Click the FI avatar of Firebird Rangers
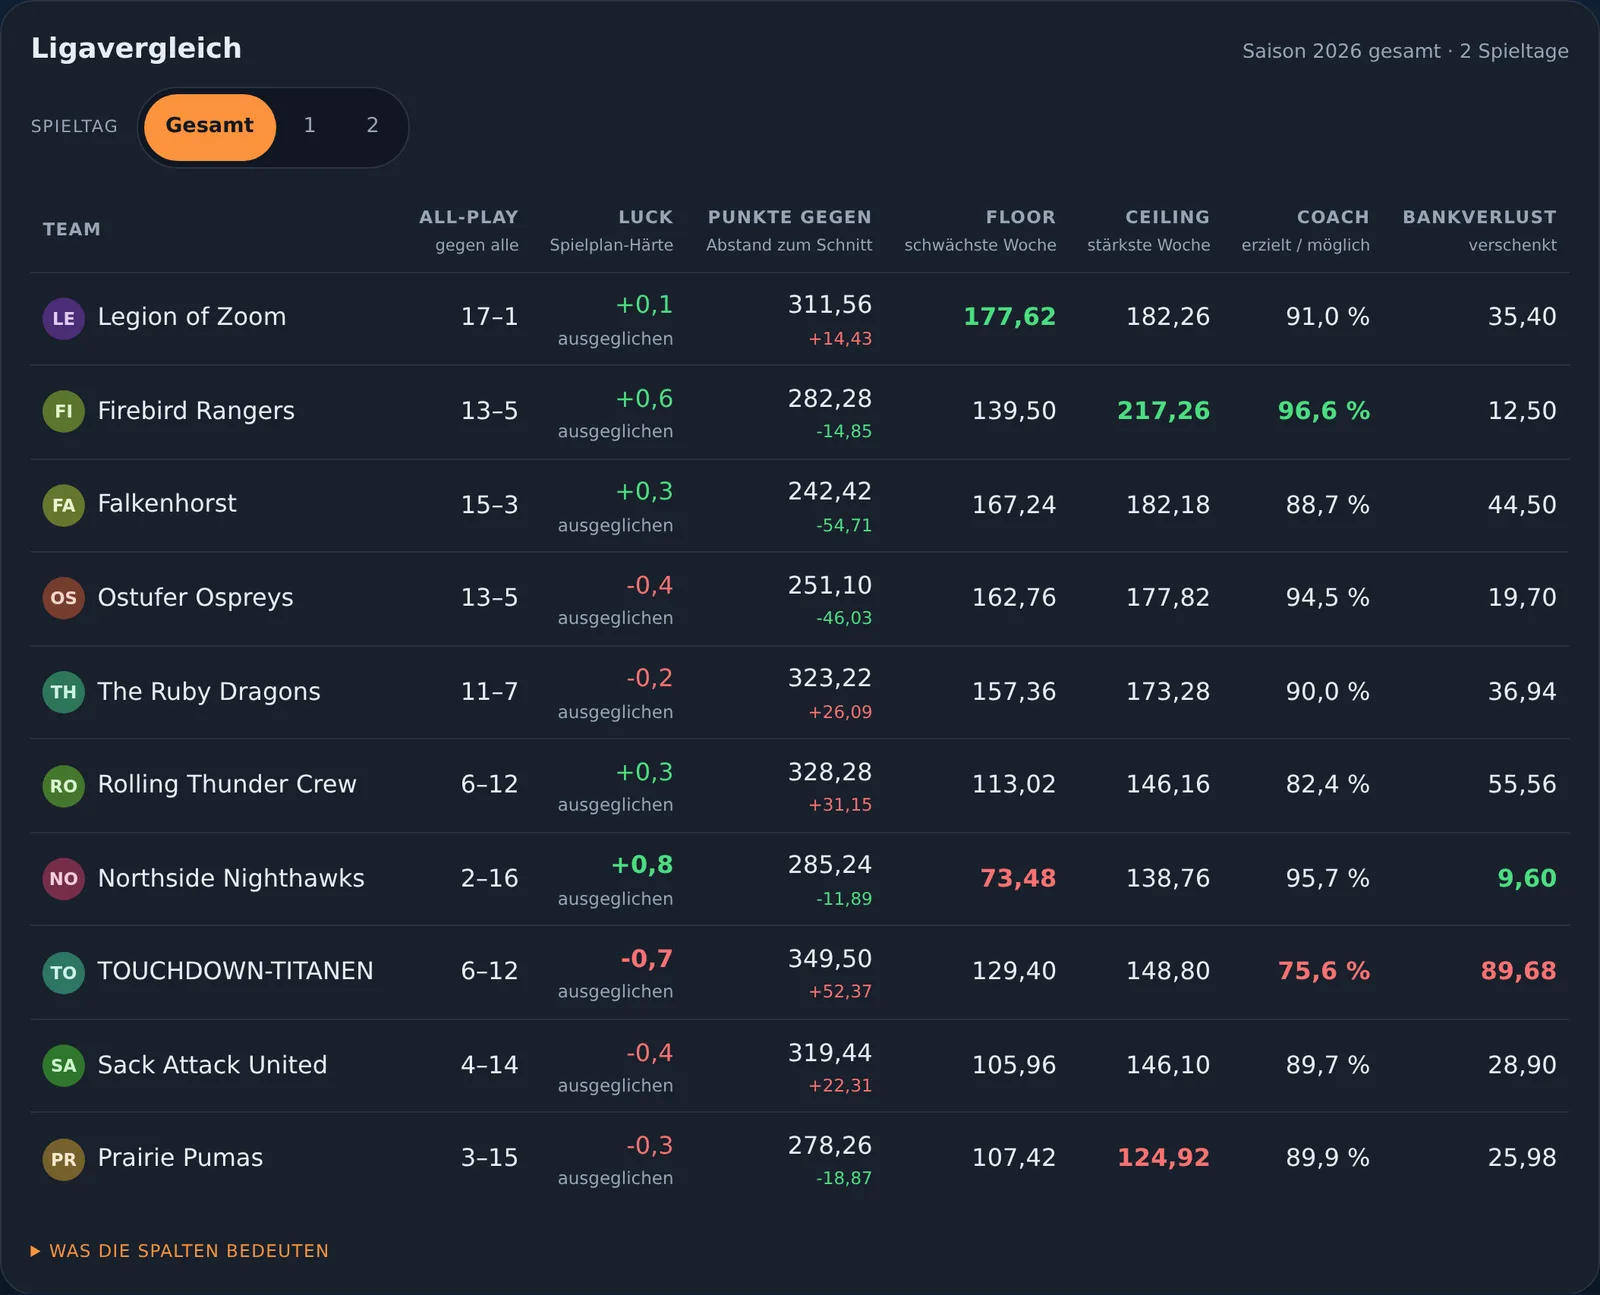 point(63,411)
